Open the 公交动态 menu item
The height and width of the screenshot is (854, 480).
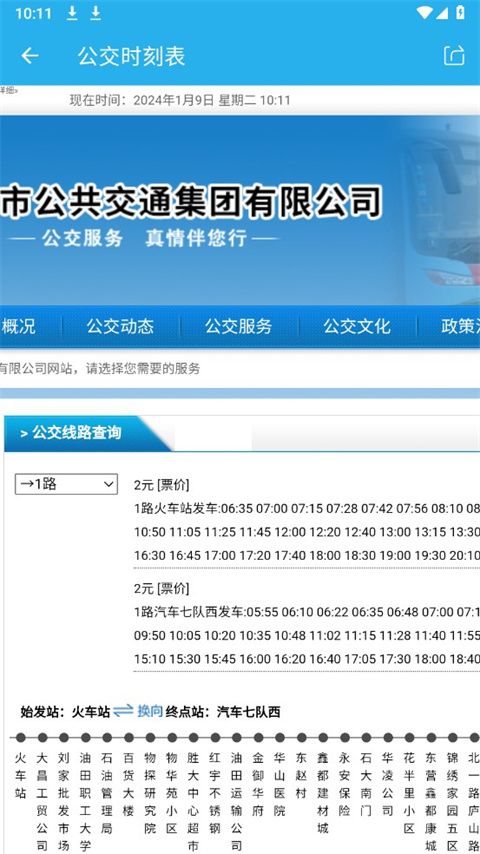click(x=120, y=326)
